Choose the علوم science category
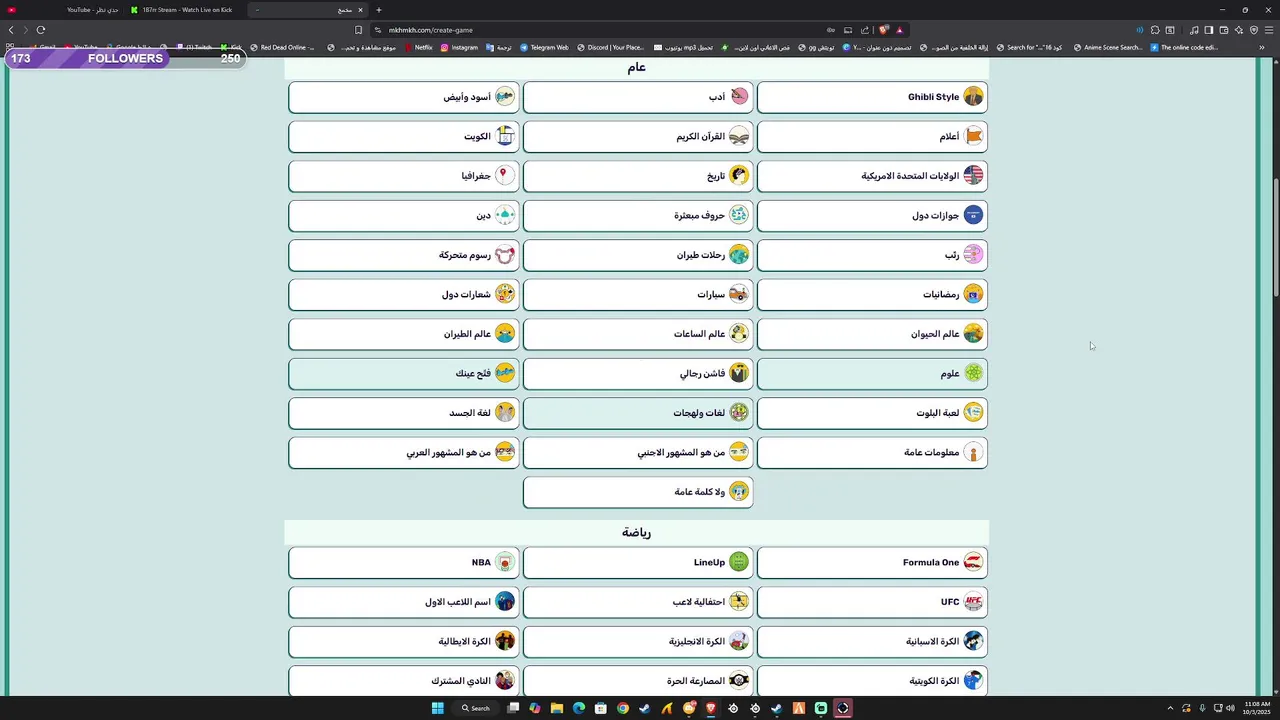Viewport: 1280px width, 720px height. 872,373
